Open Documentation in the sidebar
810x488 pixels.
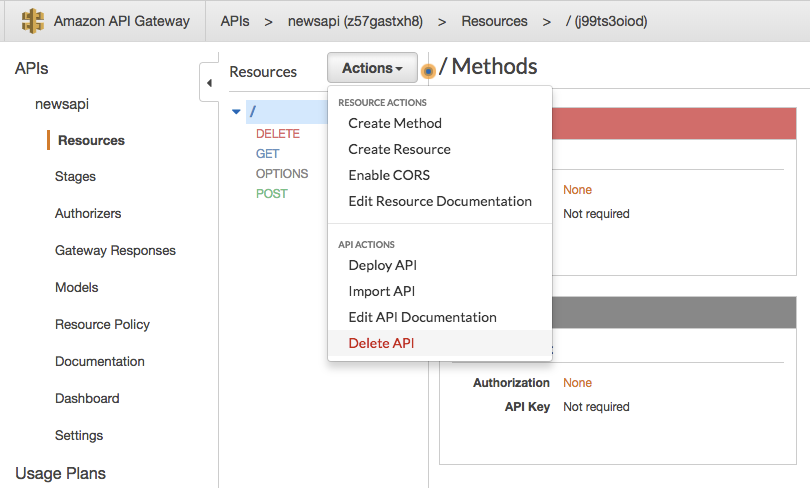tap(100, 361)
